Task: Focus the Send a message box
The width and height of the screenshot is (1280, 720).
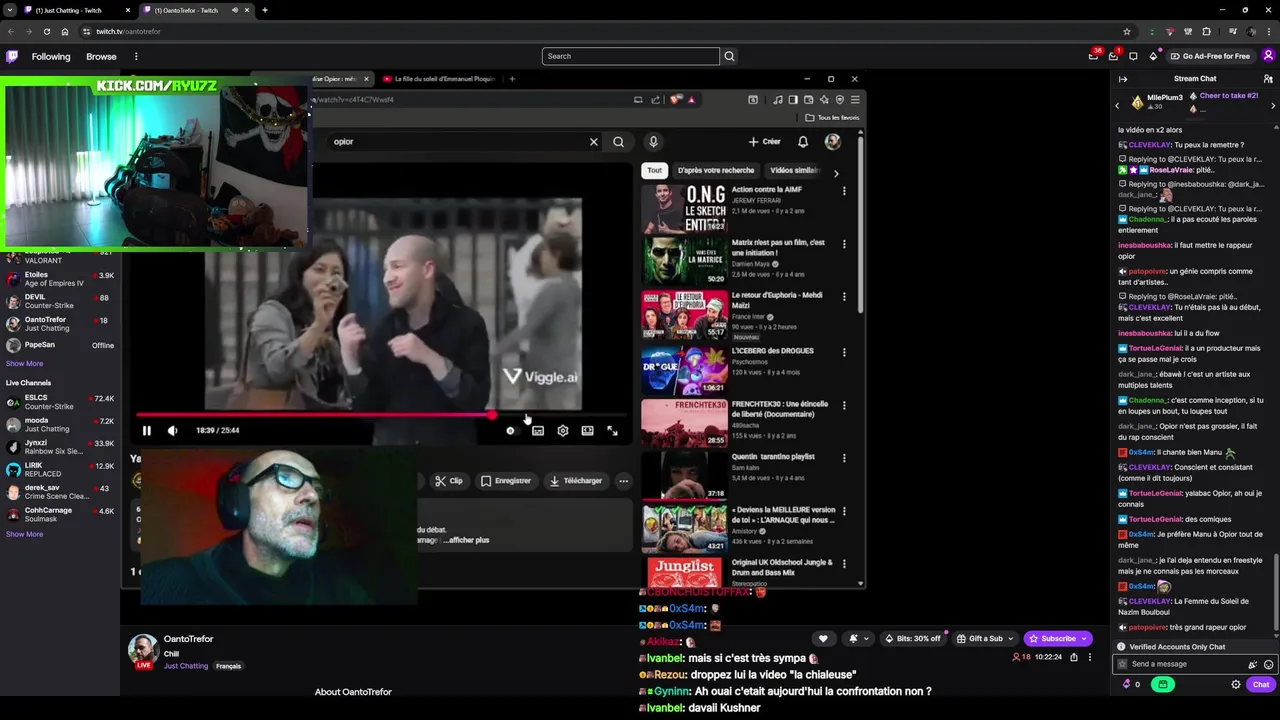Action: (x=1185, y=664)
